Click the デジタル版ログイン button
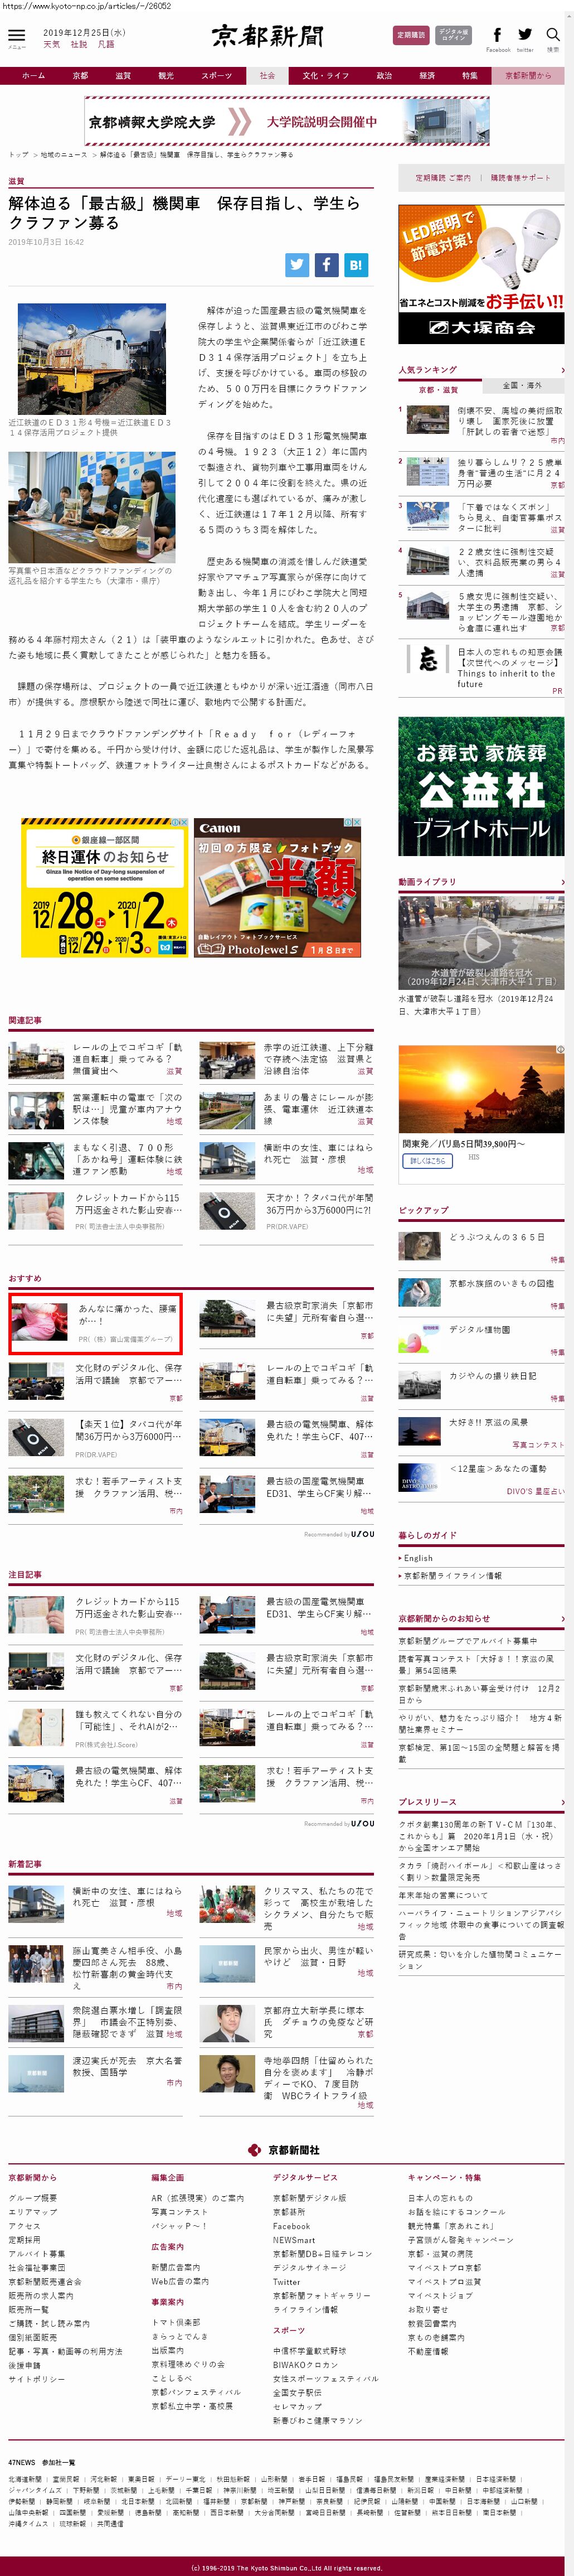 [x=453, y=35]
